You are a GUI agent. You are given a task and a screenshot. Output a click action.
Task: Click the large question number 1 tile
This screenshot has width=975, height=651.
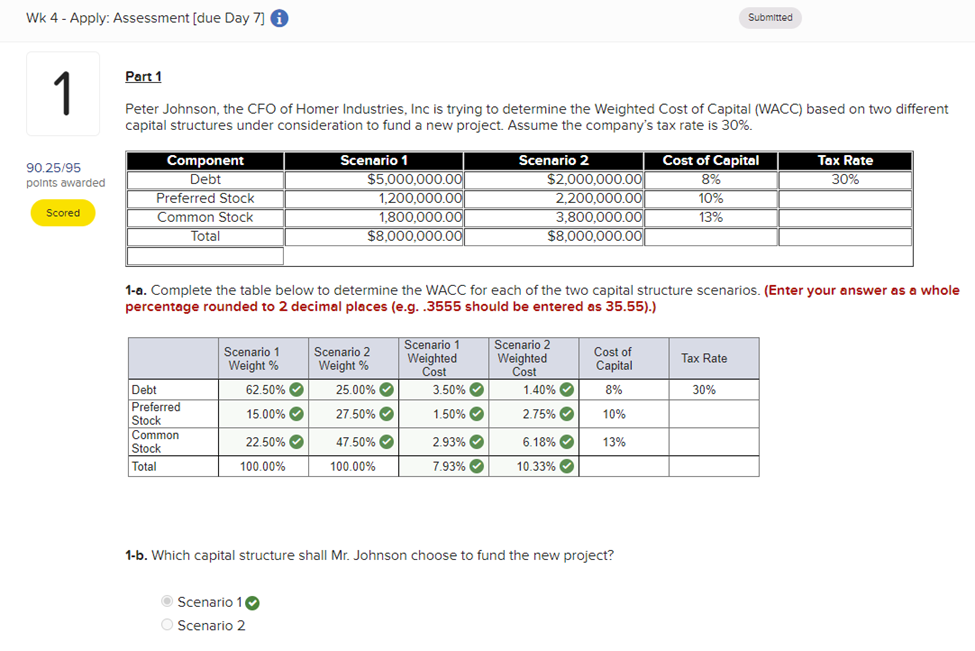click(62, 92)
